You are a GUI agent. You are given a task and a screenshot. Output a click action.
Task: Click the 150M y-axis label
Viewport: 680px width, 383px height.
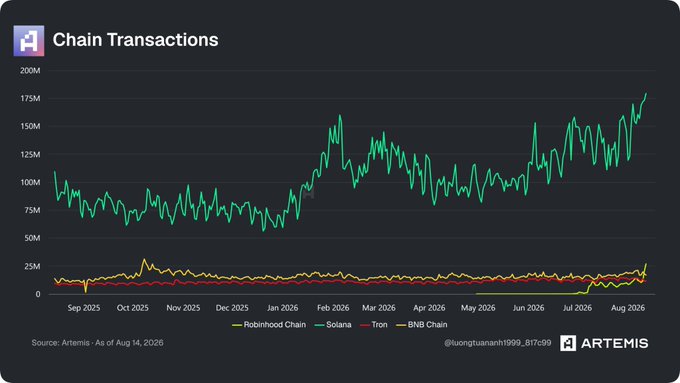(30, 126)
